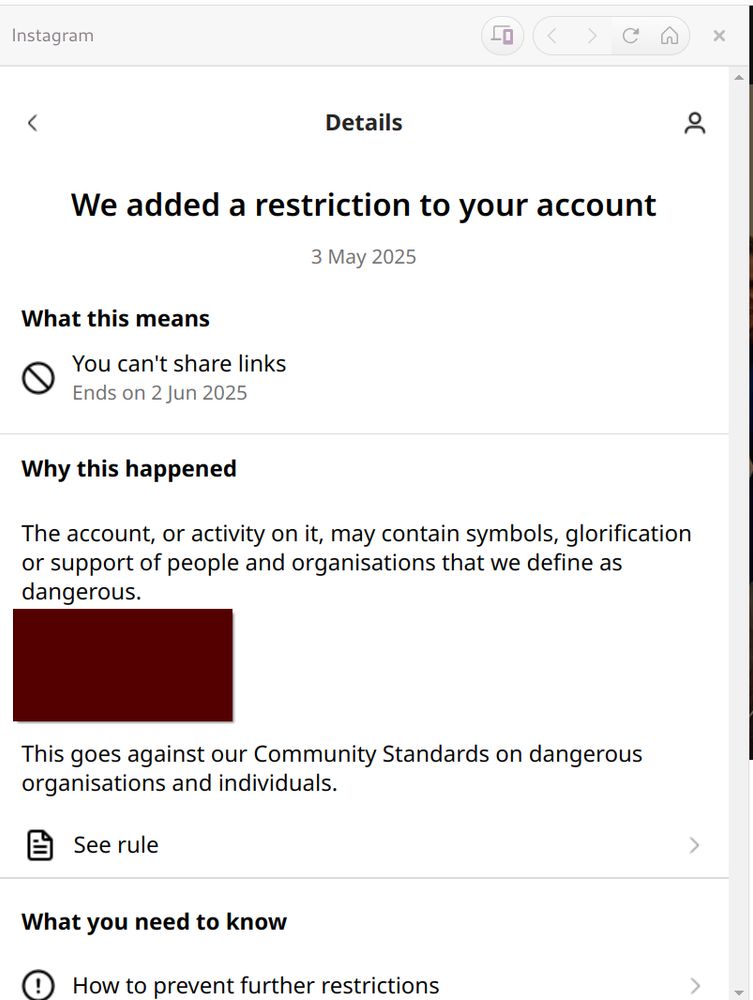The height and width of the screenshot is (1000, 753).
Task: Click the redacted dark red image
Action: (122, 664)
